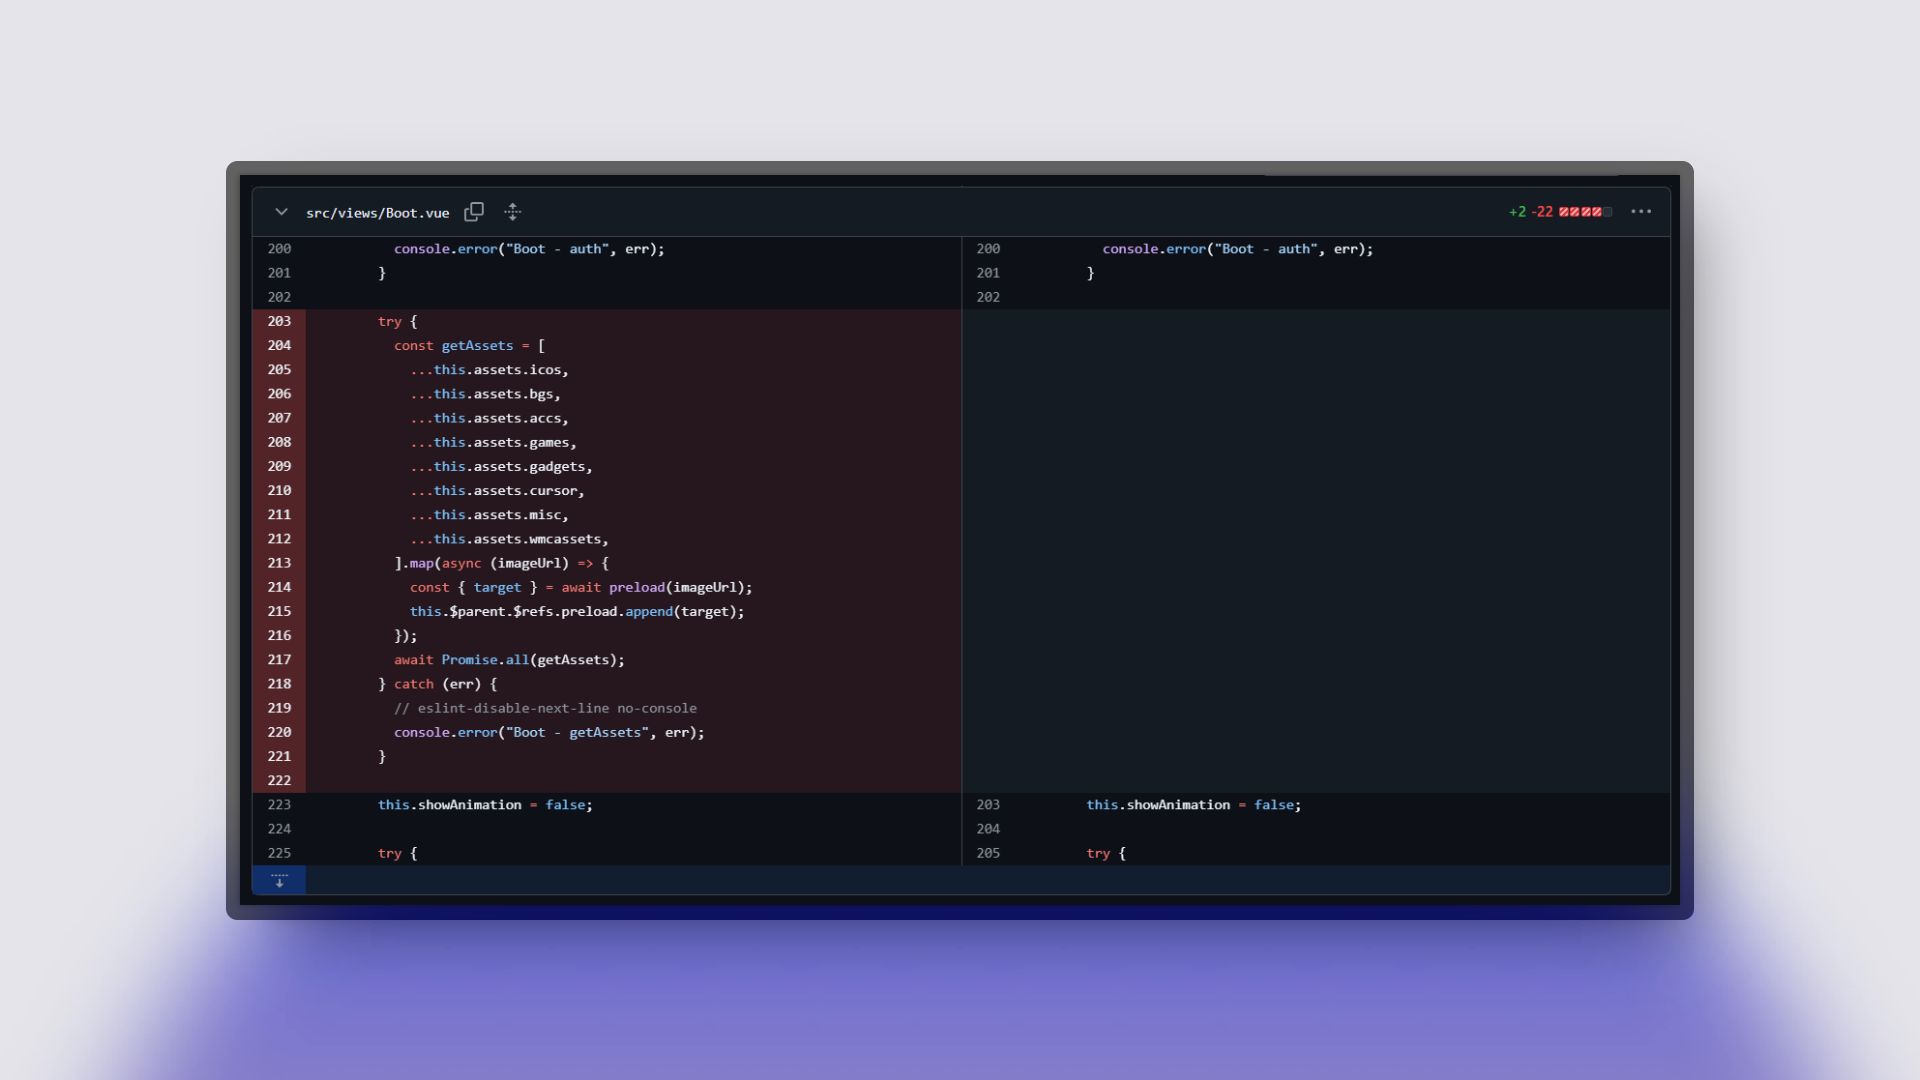Screen dimensions: 1920x1080
Task: Click the copy file path icon
Action: [x=475, y=212]
